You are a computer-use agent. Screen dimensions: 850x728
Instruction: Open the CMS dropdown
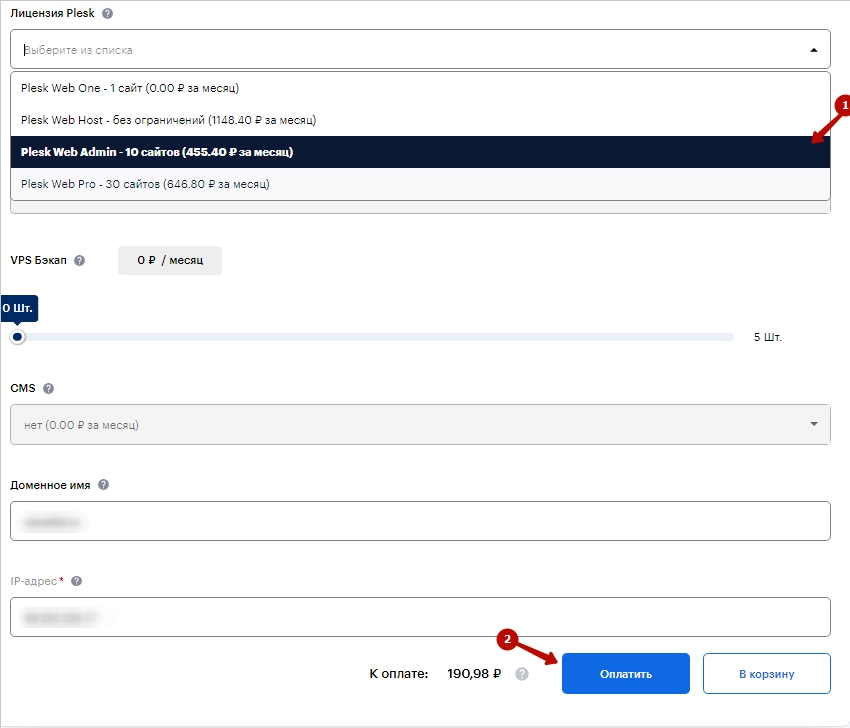[420, 424]
